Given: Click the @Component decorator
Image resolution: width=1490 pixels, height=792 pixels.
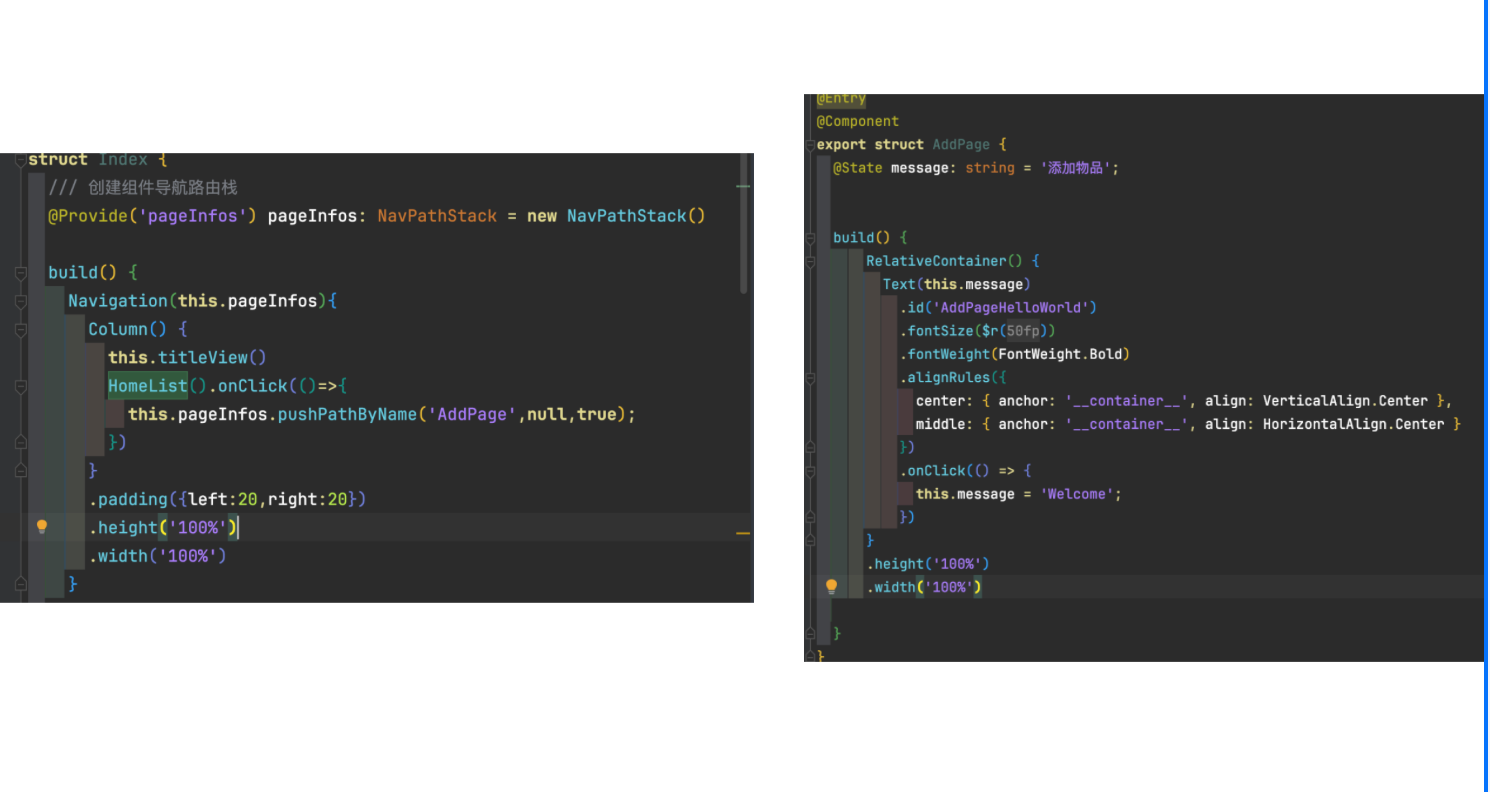Looking at the screenshot, I should [x=858, y=121].
